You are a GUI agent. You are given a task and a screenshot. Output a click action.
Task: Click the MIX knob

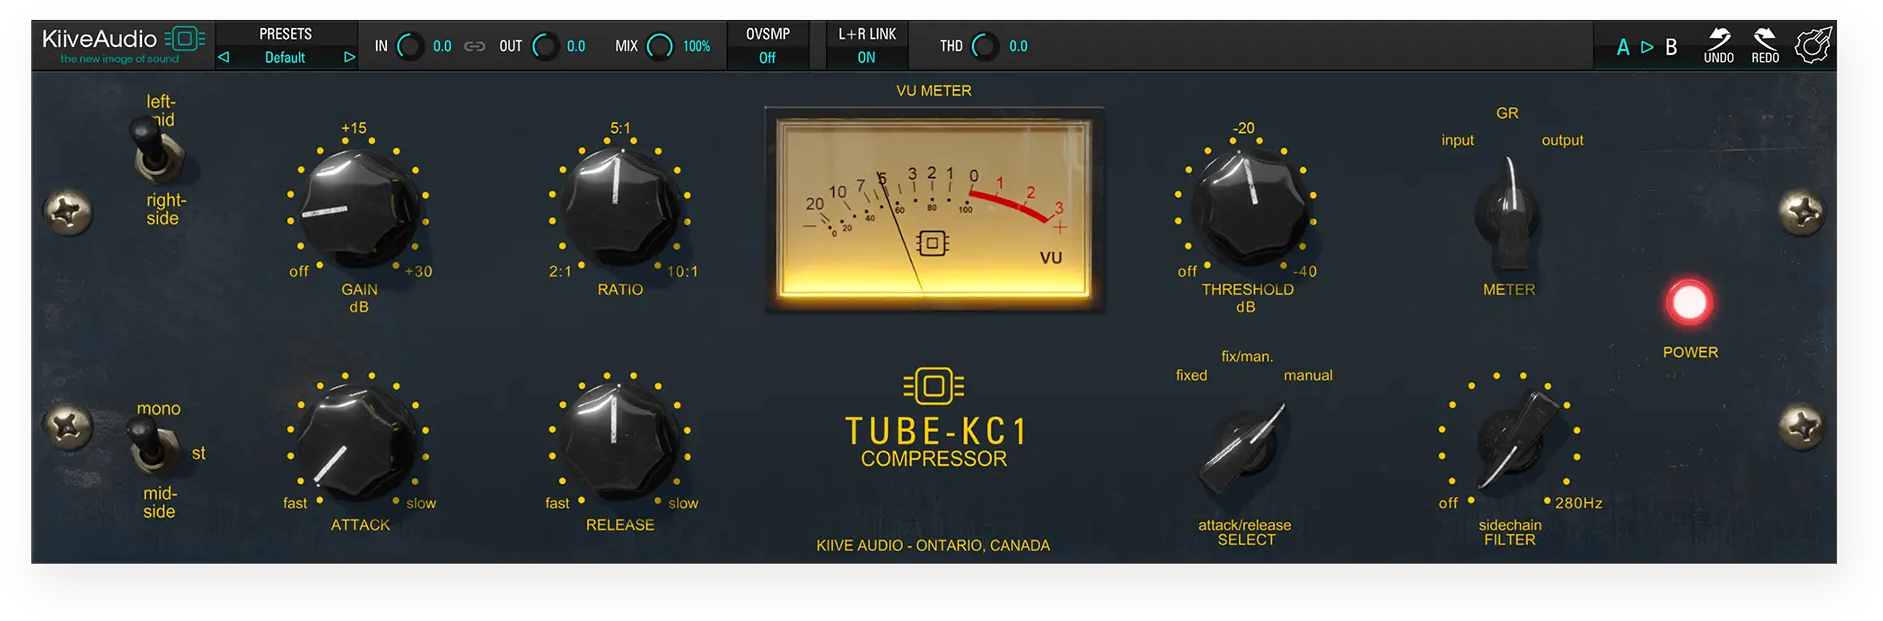660,46
